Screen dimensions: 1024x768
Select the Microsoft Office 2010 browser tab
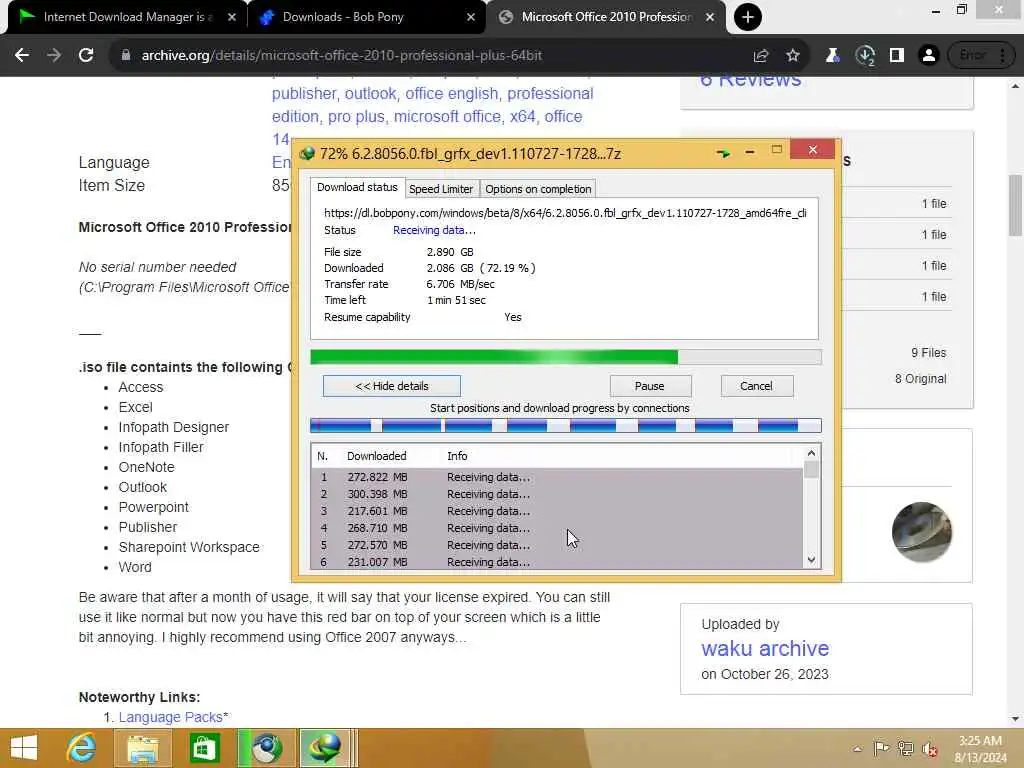pyautogui.click(x=605, y=17)
